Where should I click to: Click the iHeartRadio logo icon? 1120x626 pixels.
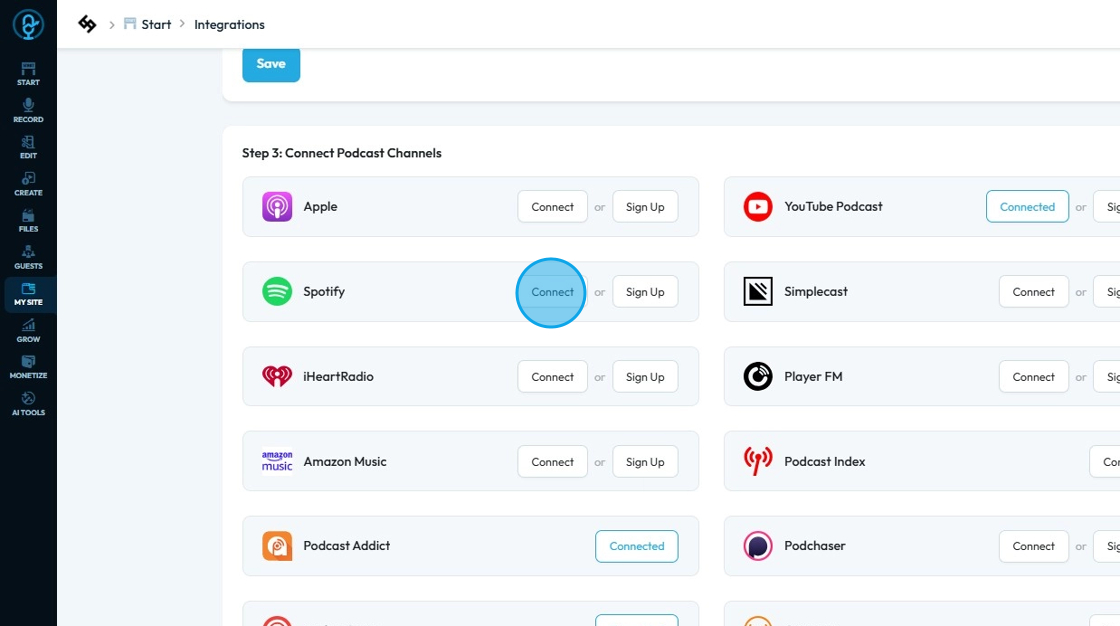coord(277,376)
